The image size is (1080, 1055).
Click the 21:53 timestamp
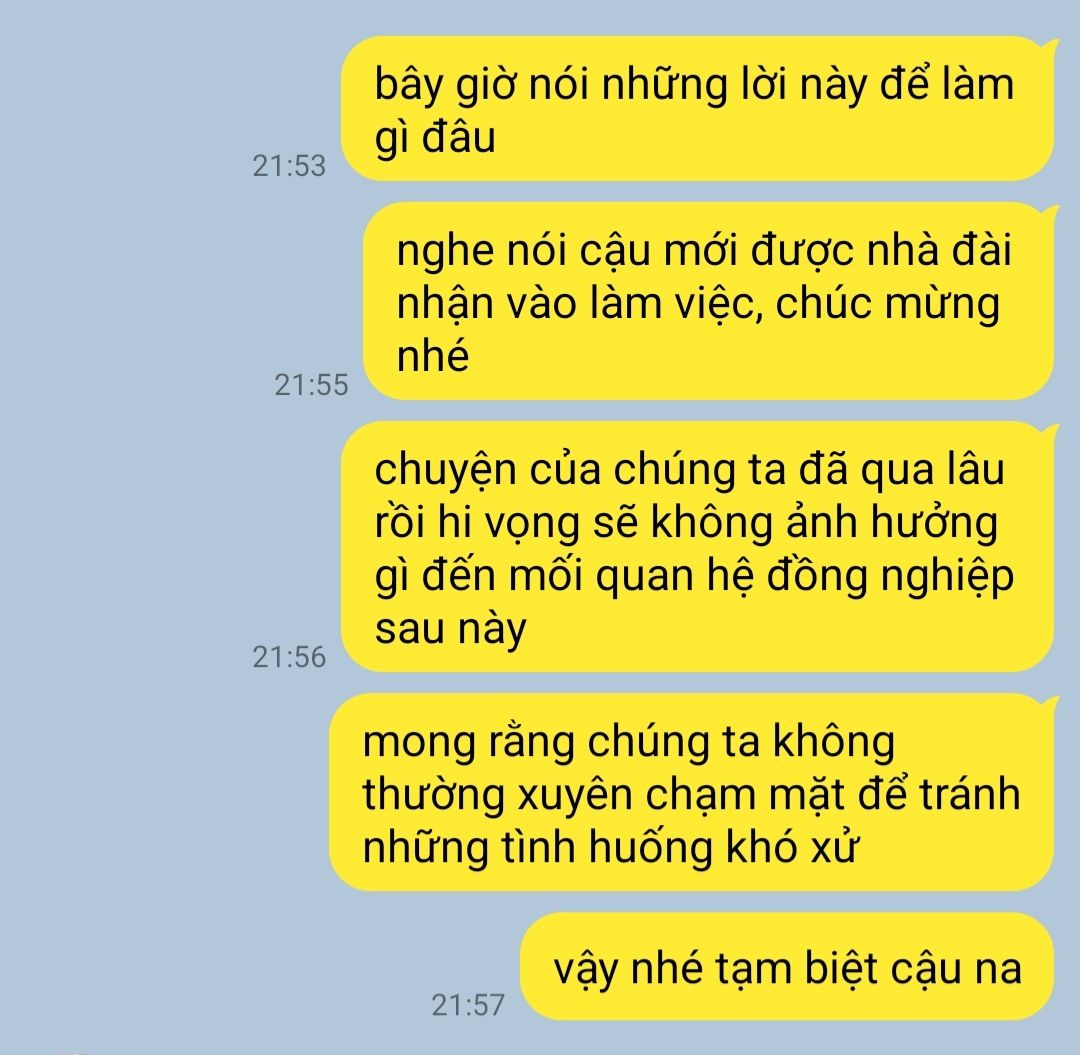click(289, 166)
